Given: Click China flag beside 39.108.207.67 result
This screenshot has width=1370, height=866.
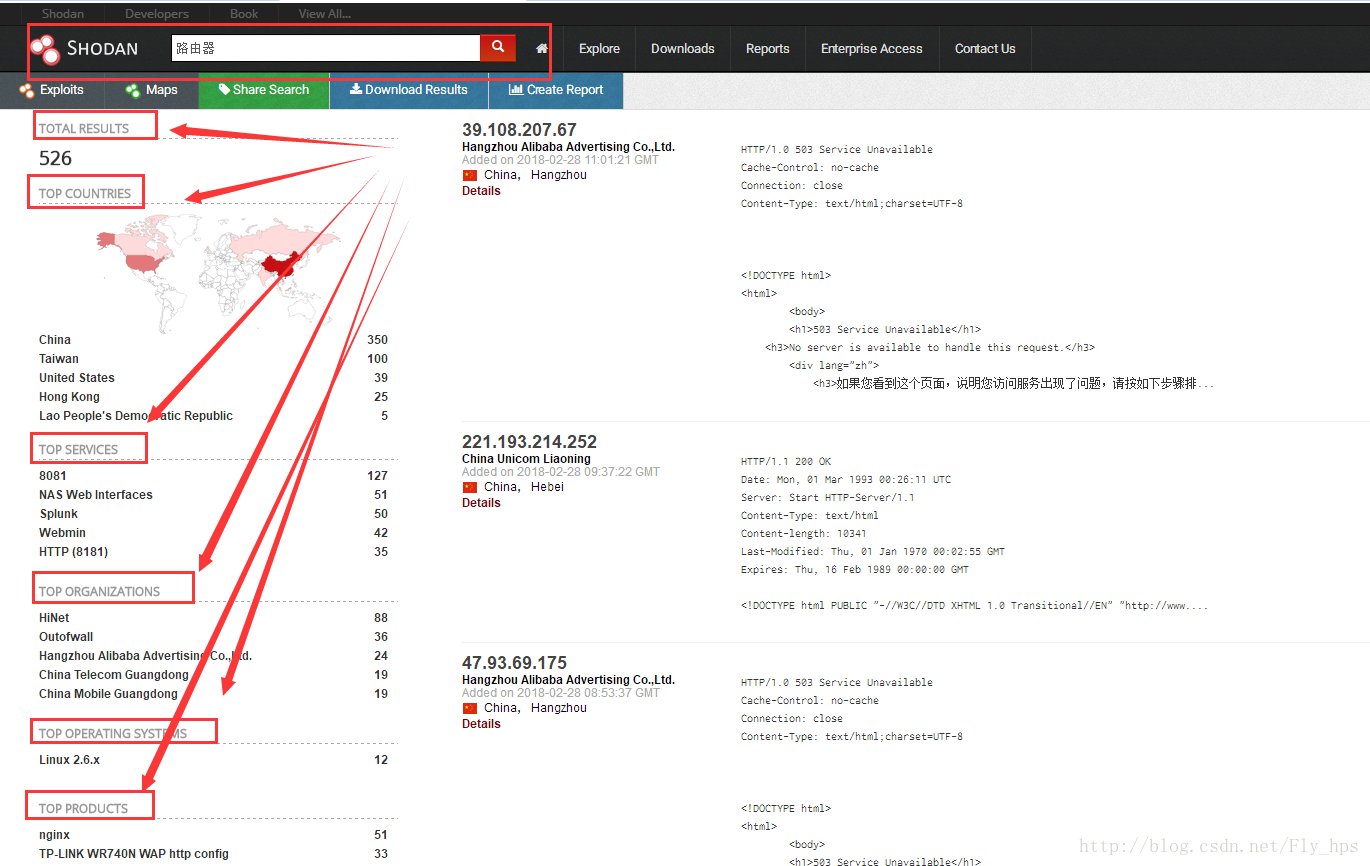Looking at the screenshot, I should (x=470, y=175).
